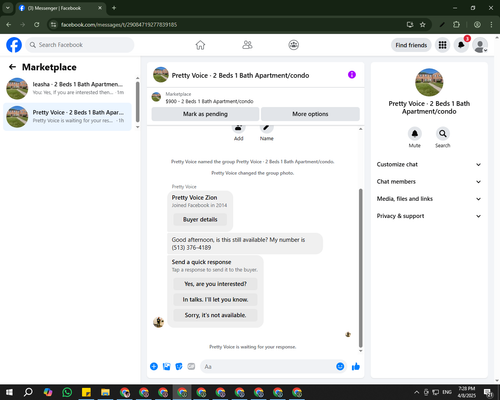Screen dimensions: 500x400
Task: Open a new browser tab
Action: [x=114, y=8]
